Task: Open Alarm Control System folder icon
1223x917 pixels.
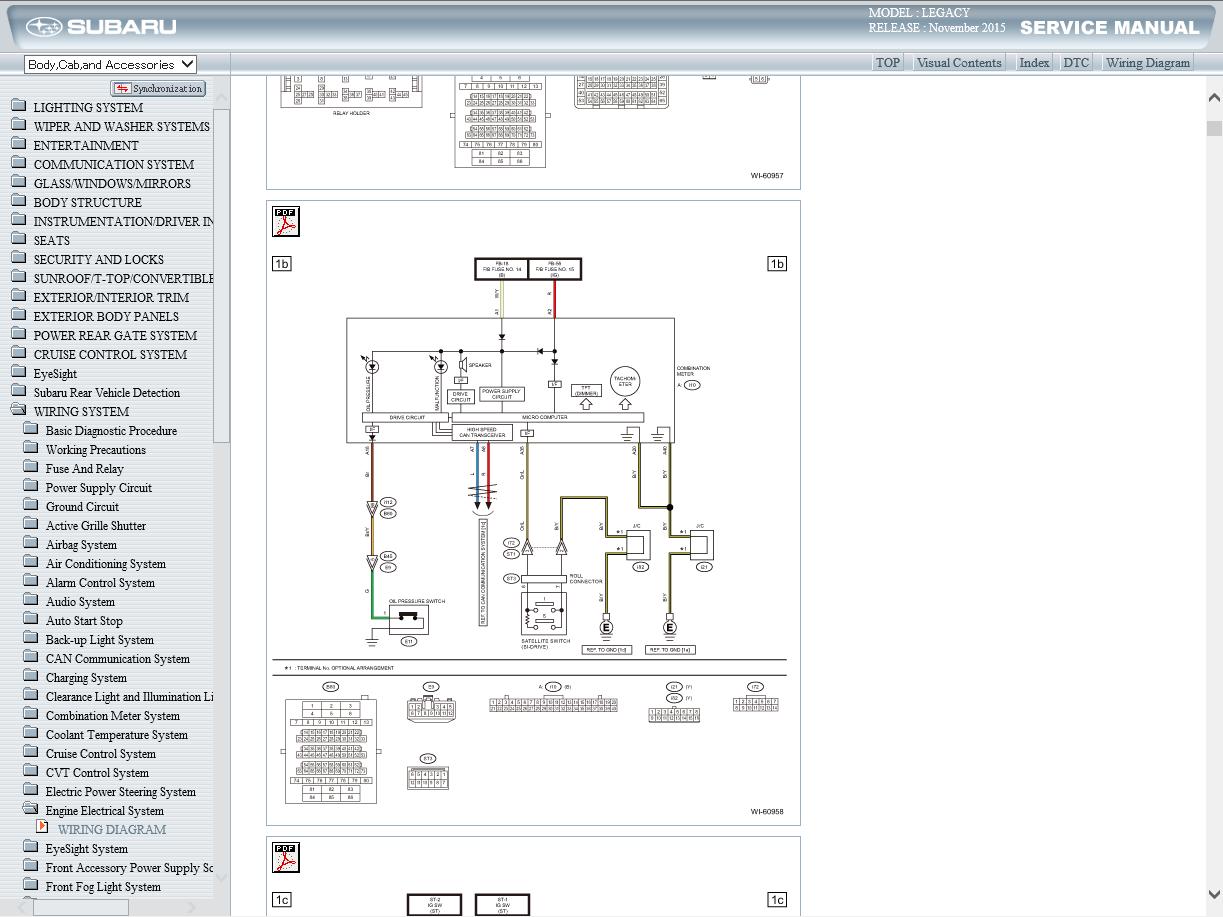Action: 31,581
